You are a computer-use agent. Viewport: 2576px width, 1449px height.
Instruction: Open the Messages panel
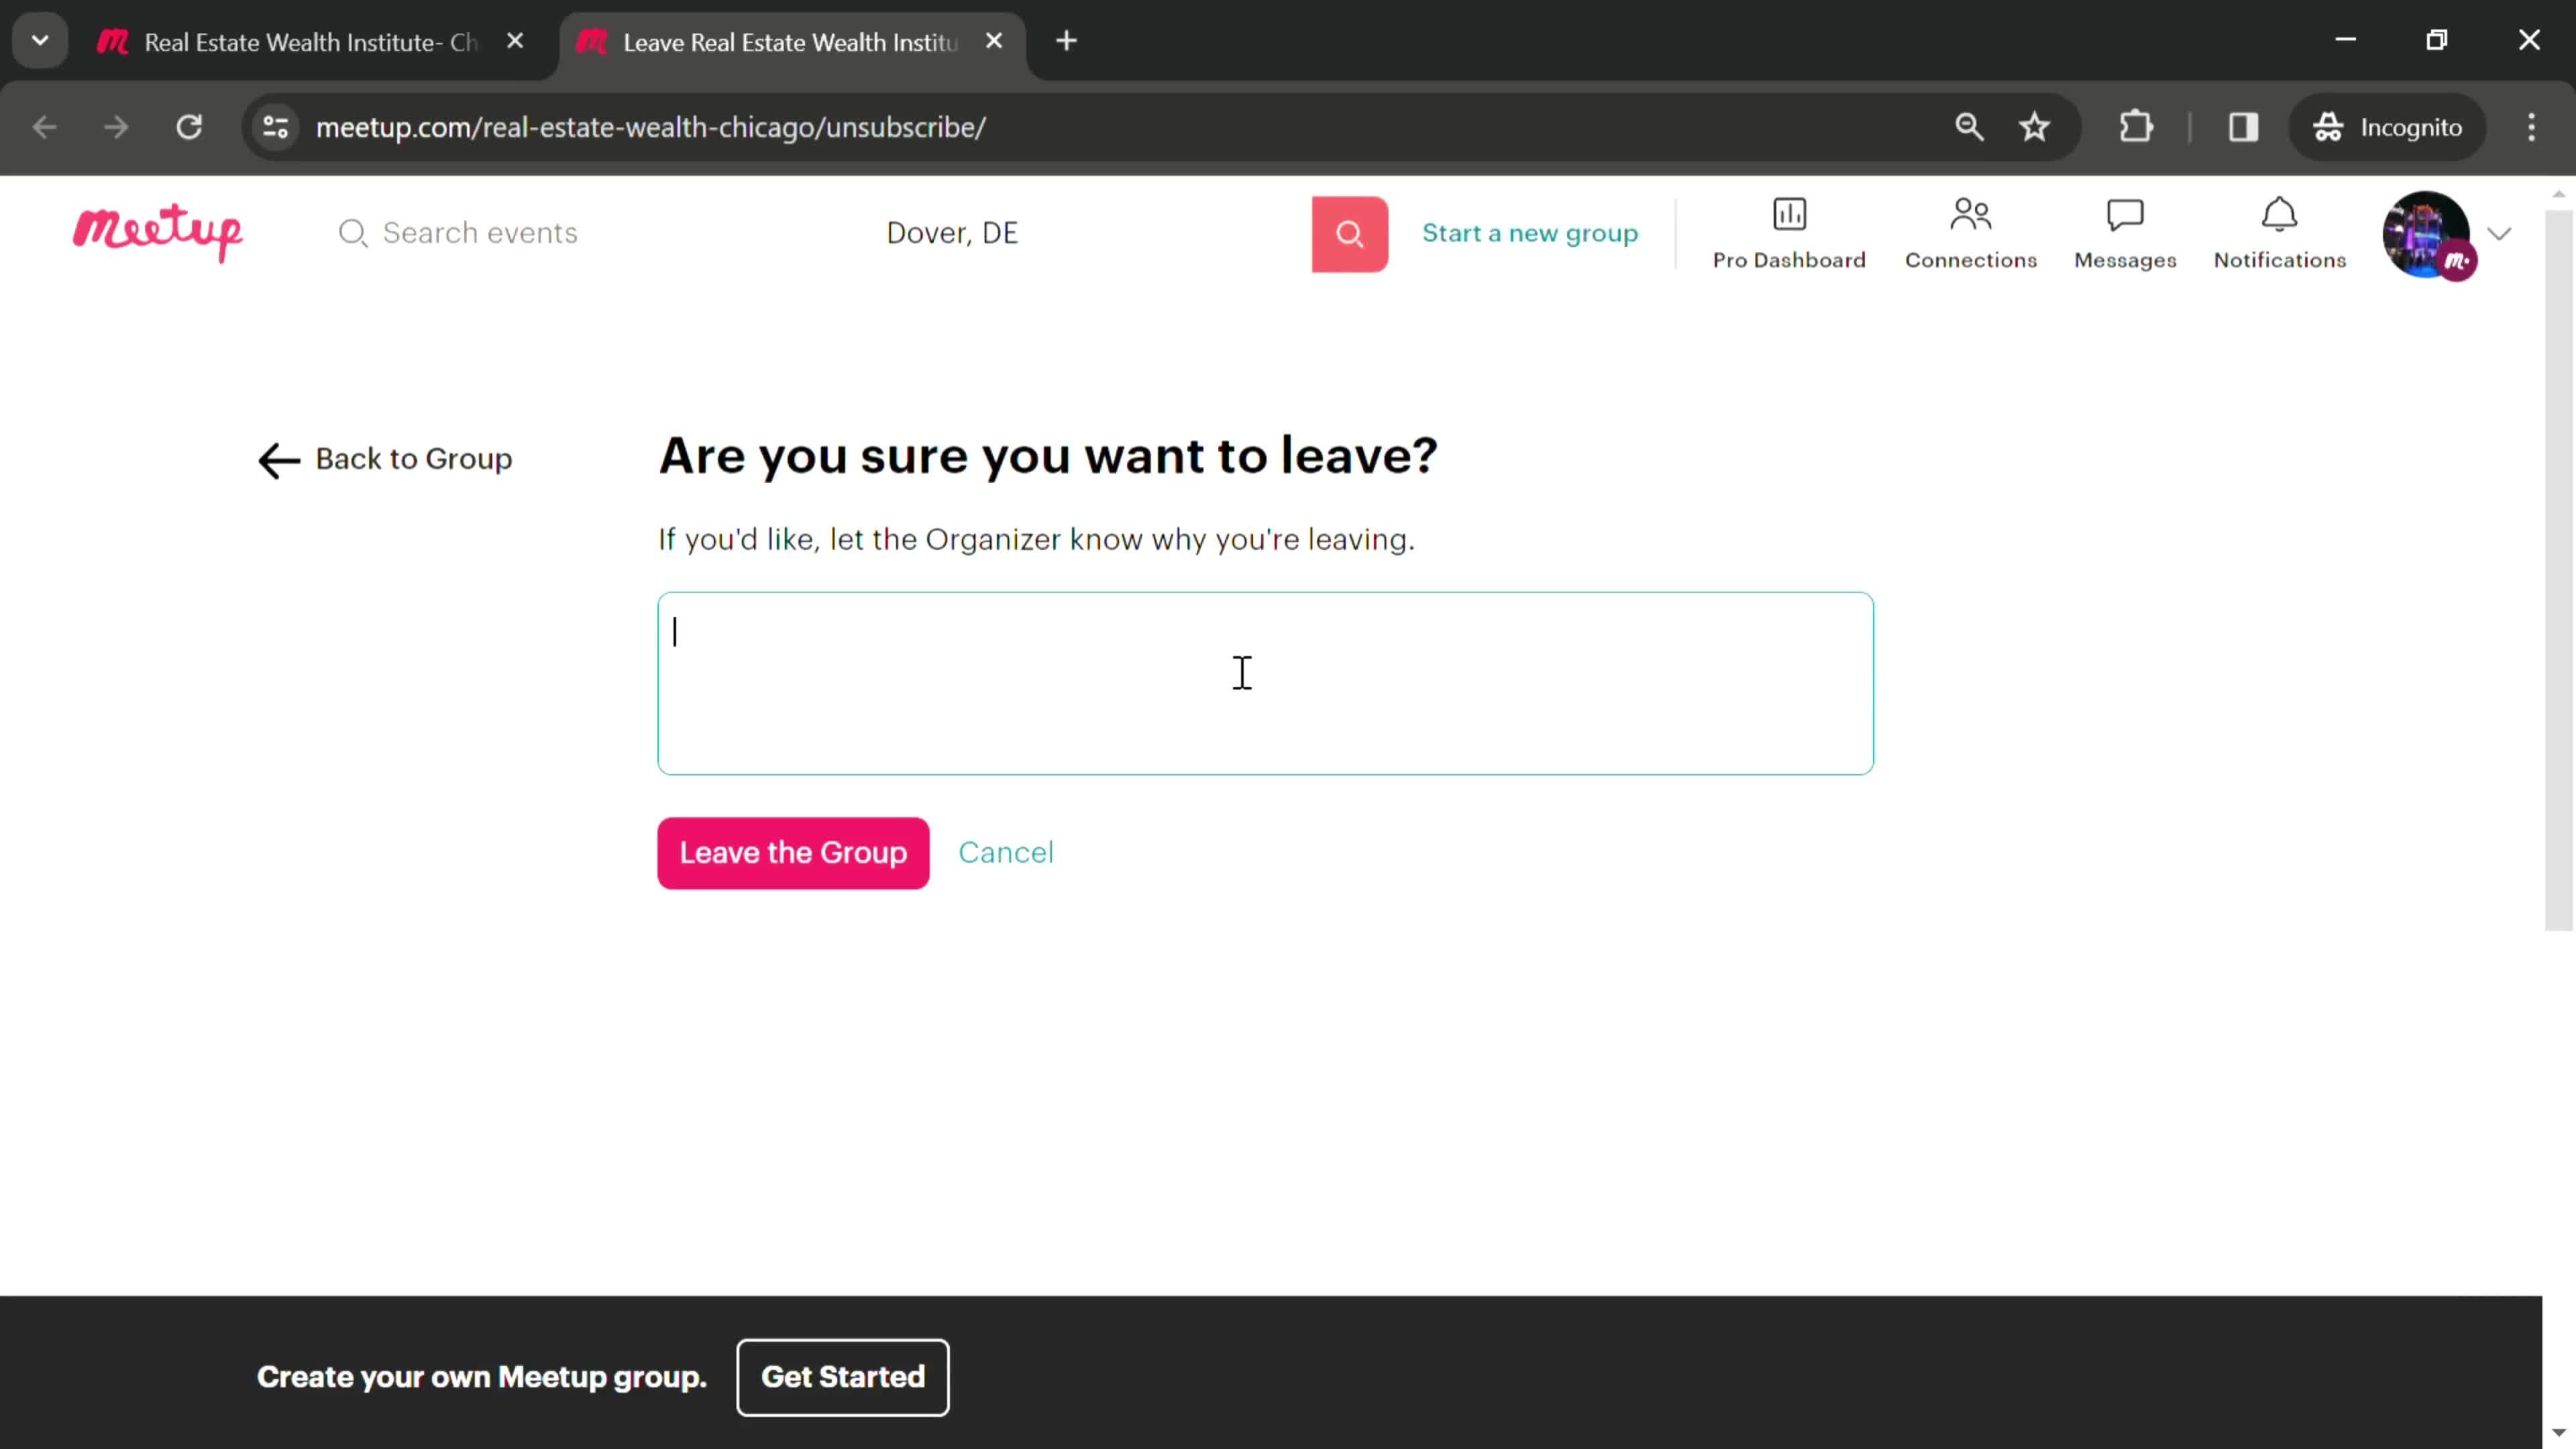(x=2125, y=230)
